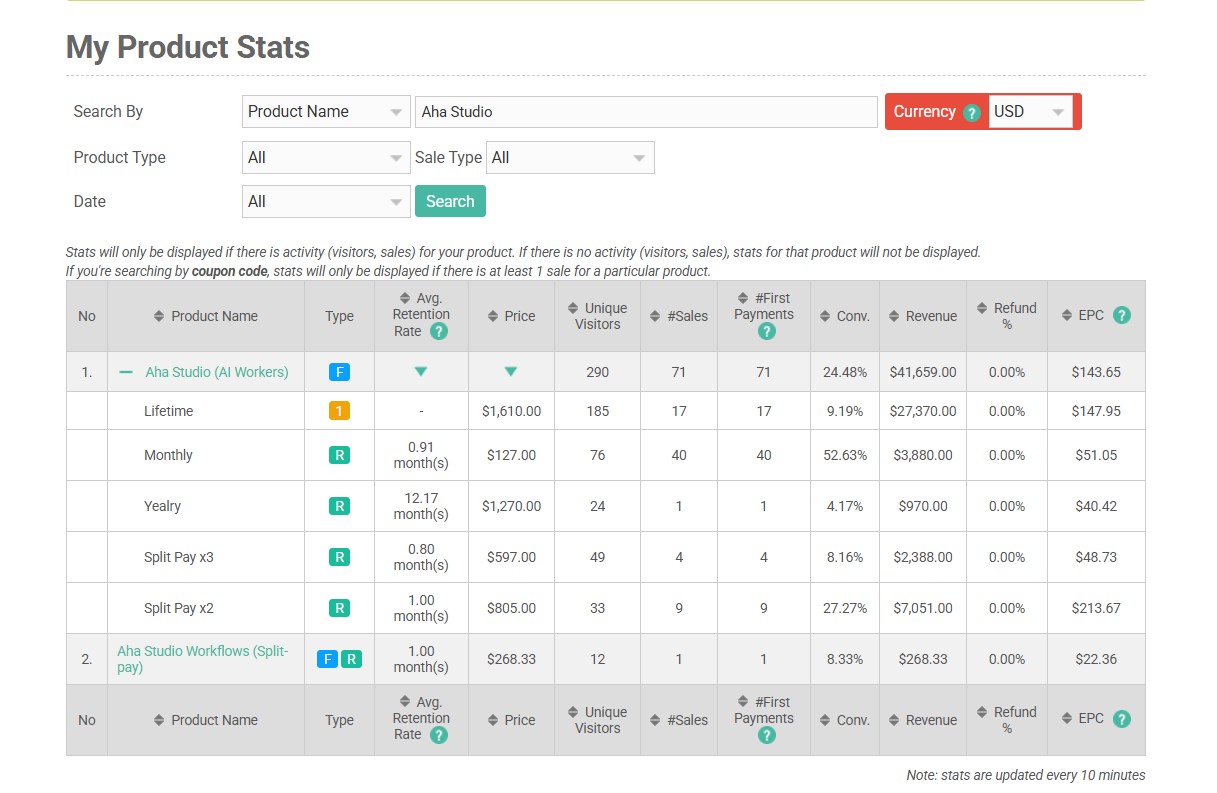Click the $143.65 EPC cell
Viewport: 1217px width, 793px height.
1096,372
